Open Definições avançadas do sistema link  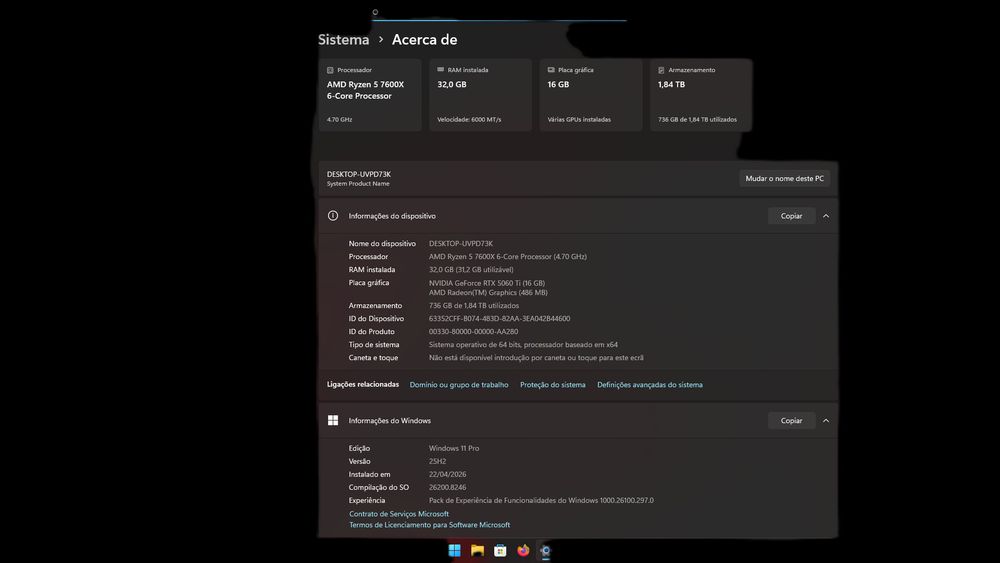click(650, 384)
